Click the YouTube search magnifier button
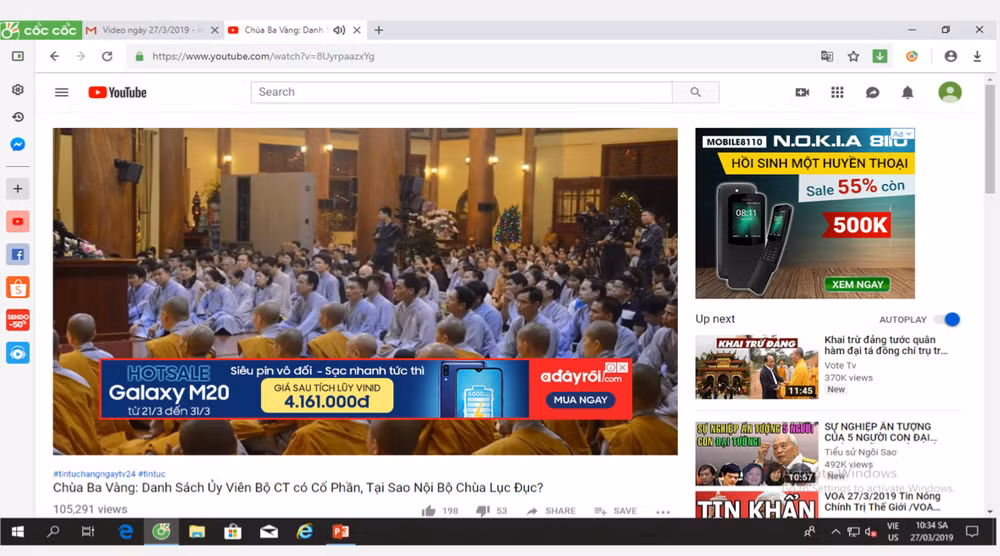Image resolution: width=1000 pixels, height=556 pixels. 695,92
